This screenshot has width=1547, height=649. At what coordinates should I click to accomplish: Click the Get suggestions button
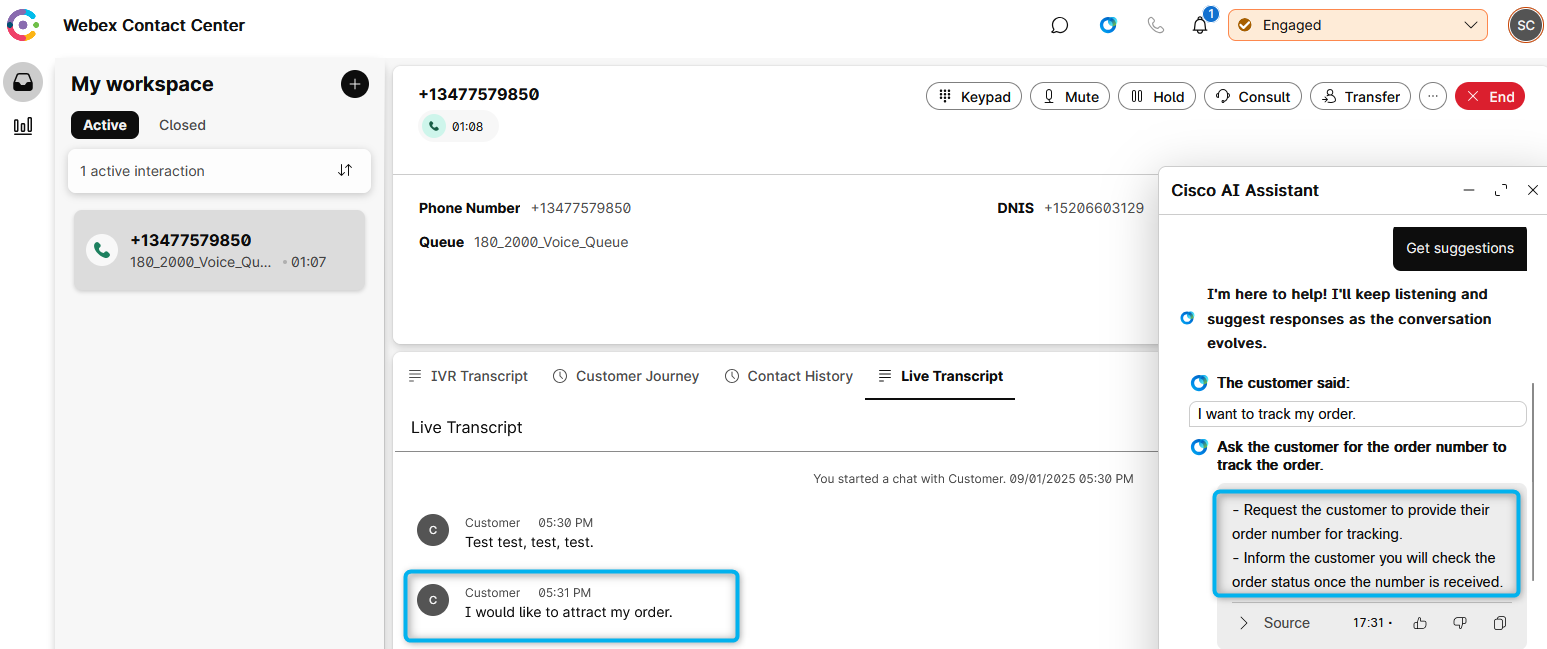pos(1459,248)
